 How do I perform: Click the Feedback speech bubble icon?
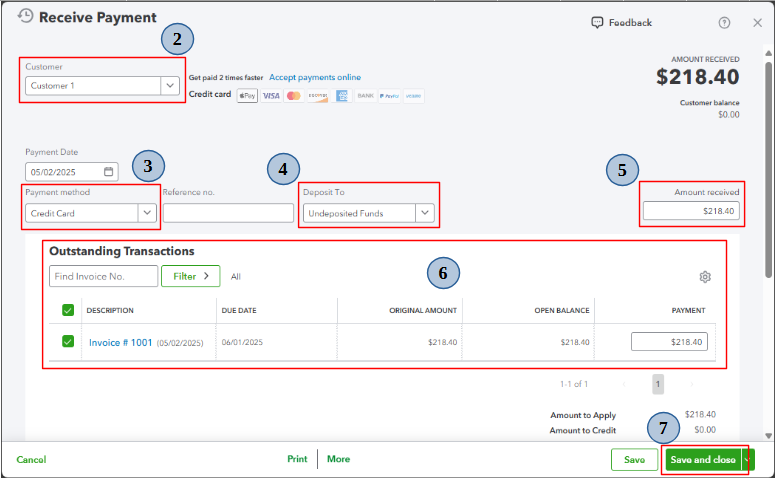click(x=597, y=23)
